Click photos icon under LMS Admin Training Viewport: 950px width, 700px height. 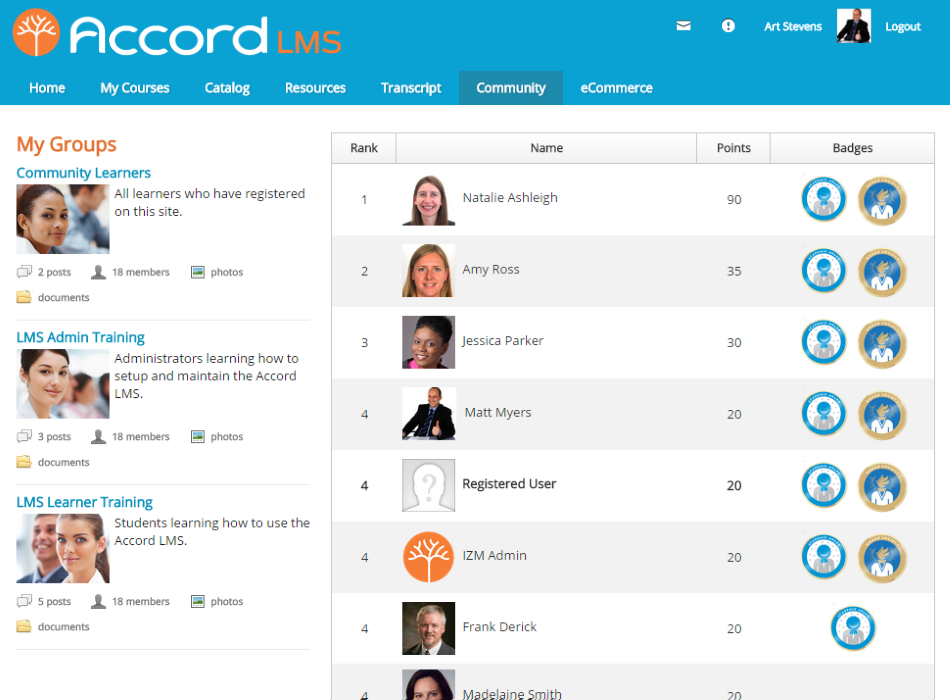pos(198,436)
